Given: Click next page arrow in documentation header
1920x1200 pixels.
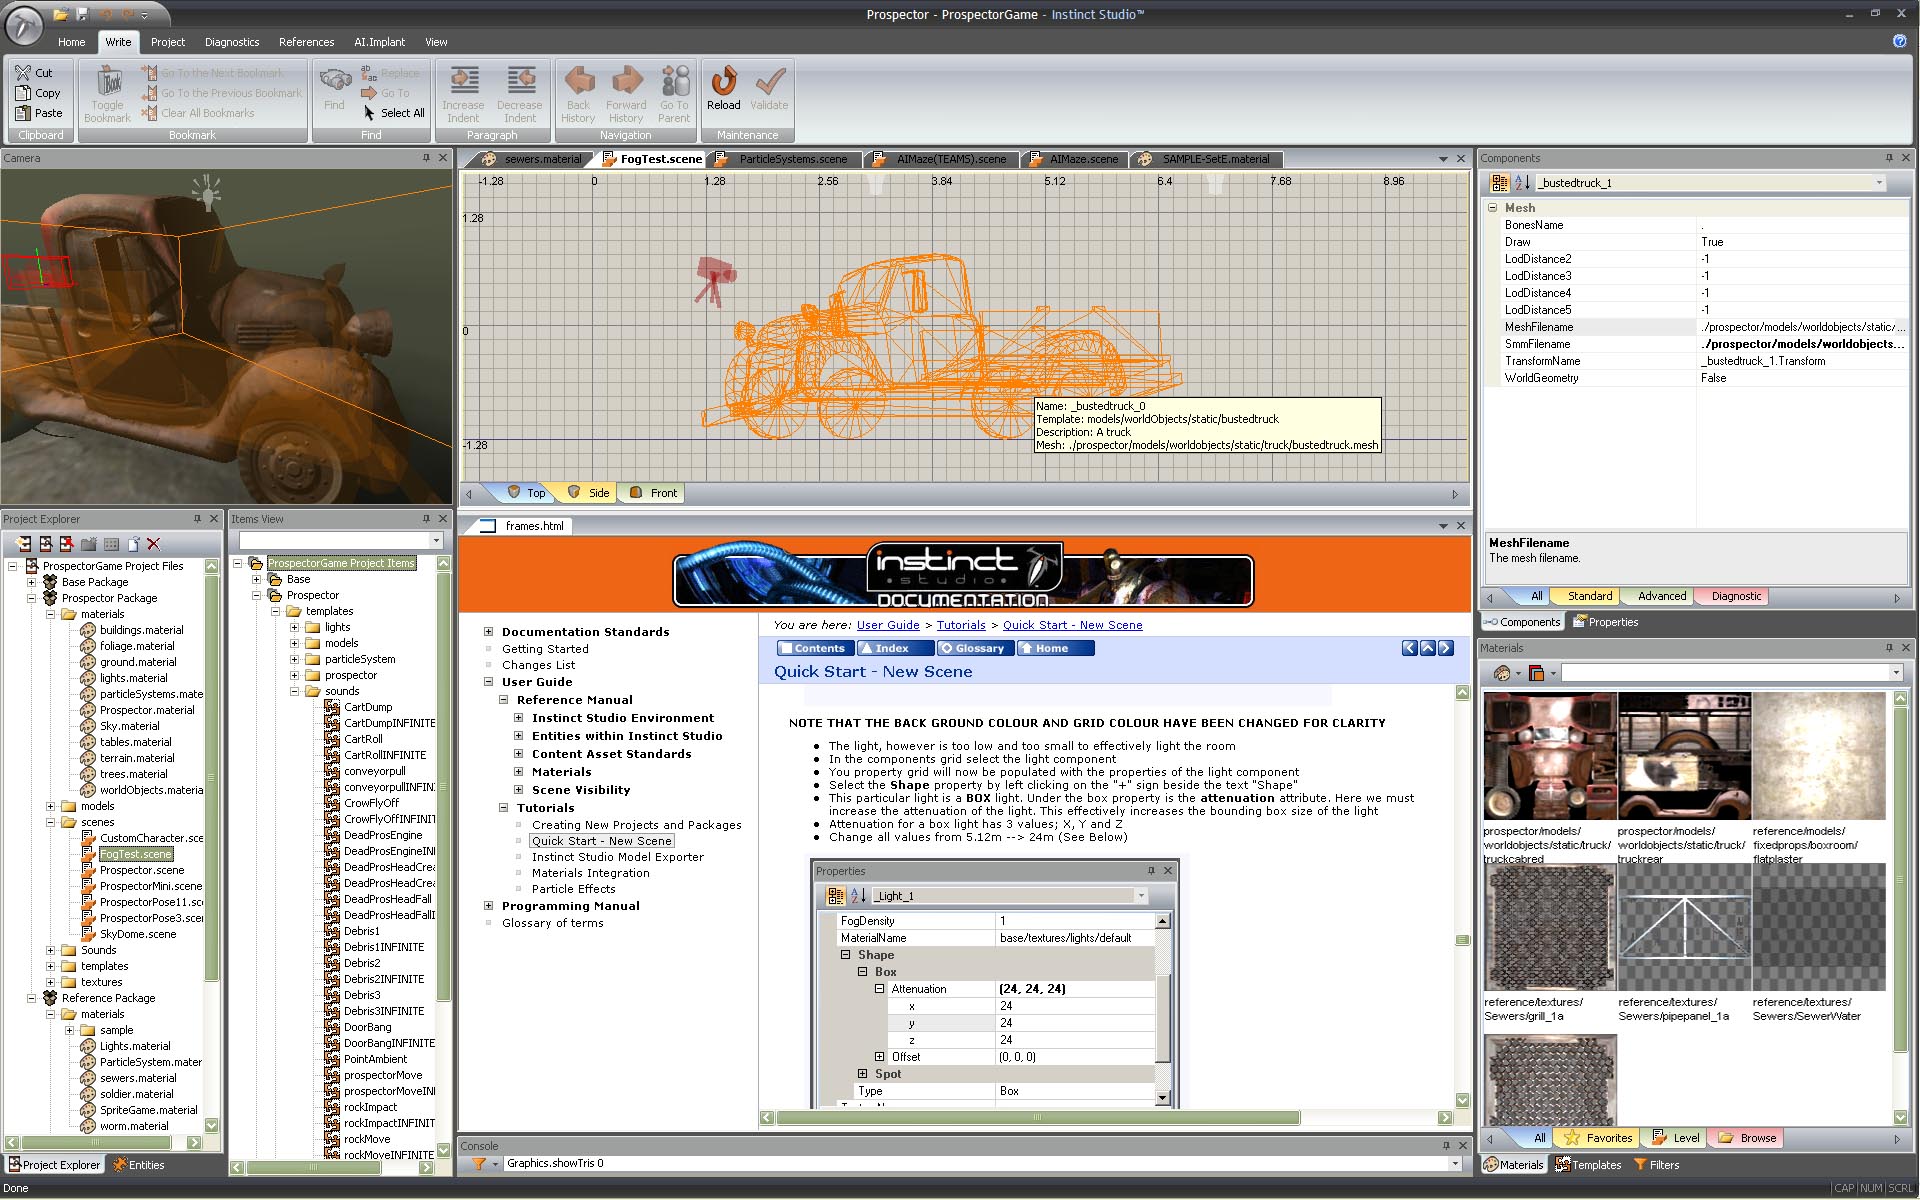Looking at the screenshot, I should 1446,648.
